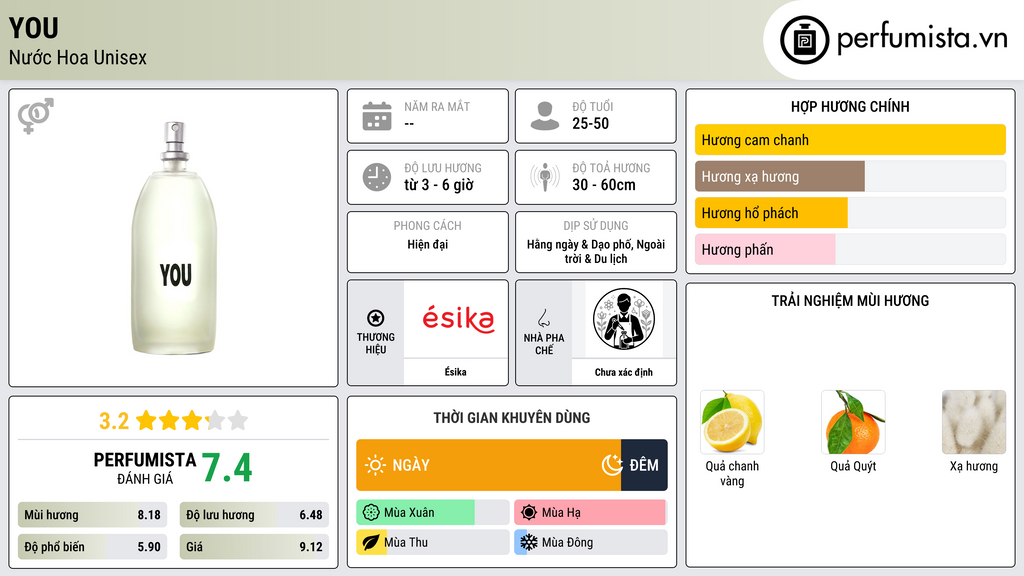Click the Độ phổ biến 5.90 score bar
1024x576 pixels.
[x=93, y=547]
